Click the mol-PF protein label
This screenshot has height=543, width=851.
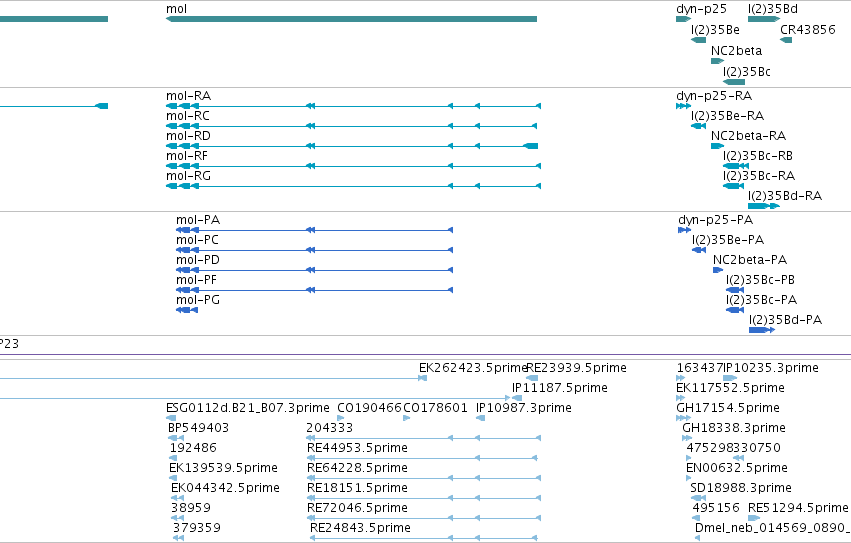[196, 281]
